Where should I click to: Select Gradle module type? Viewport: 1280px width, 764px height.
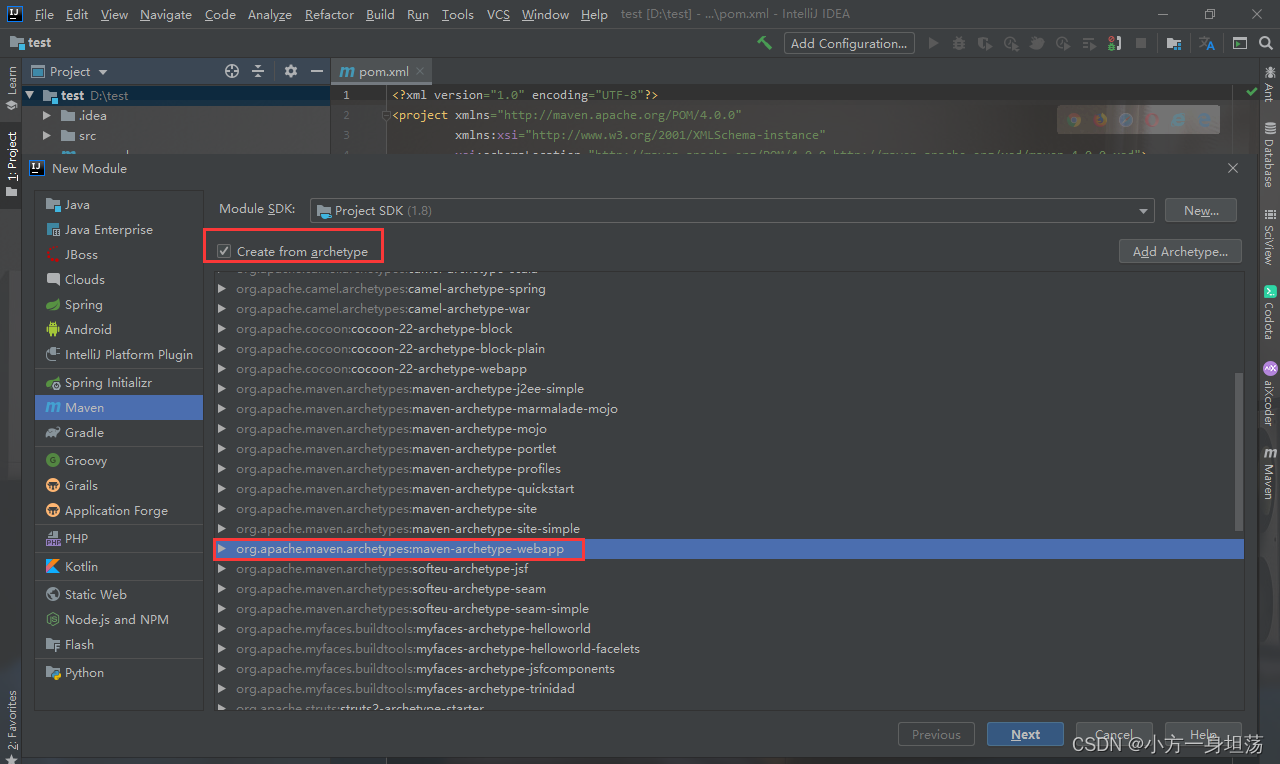[119, 432]
